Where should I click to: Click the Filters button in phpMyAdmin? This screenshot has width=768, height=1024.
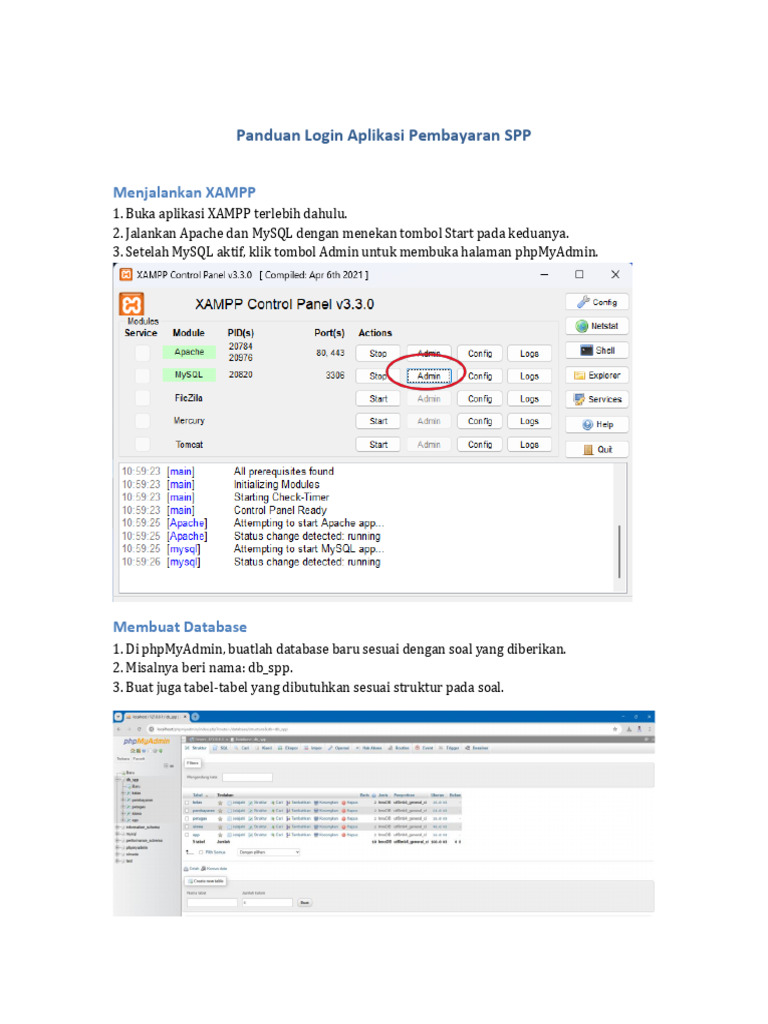click(x=193, y=763)
